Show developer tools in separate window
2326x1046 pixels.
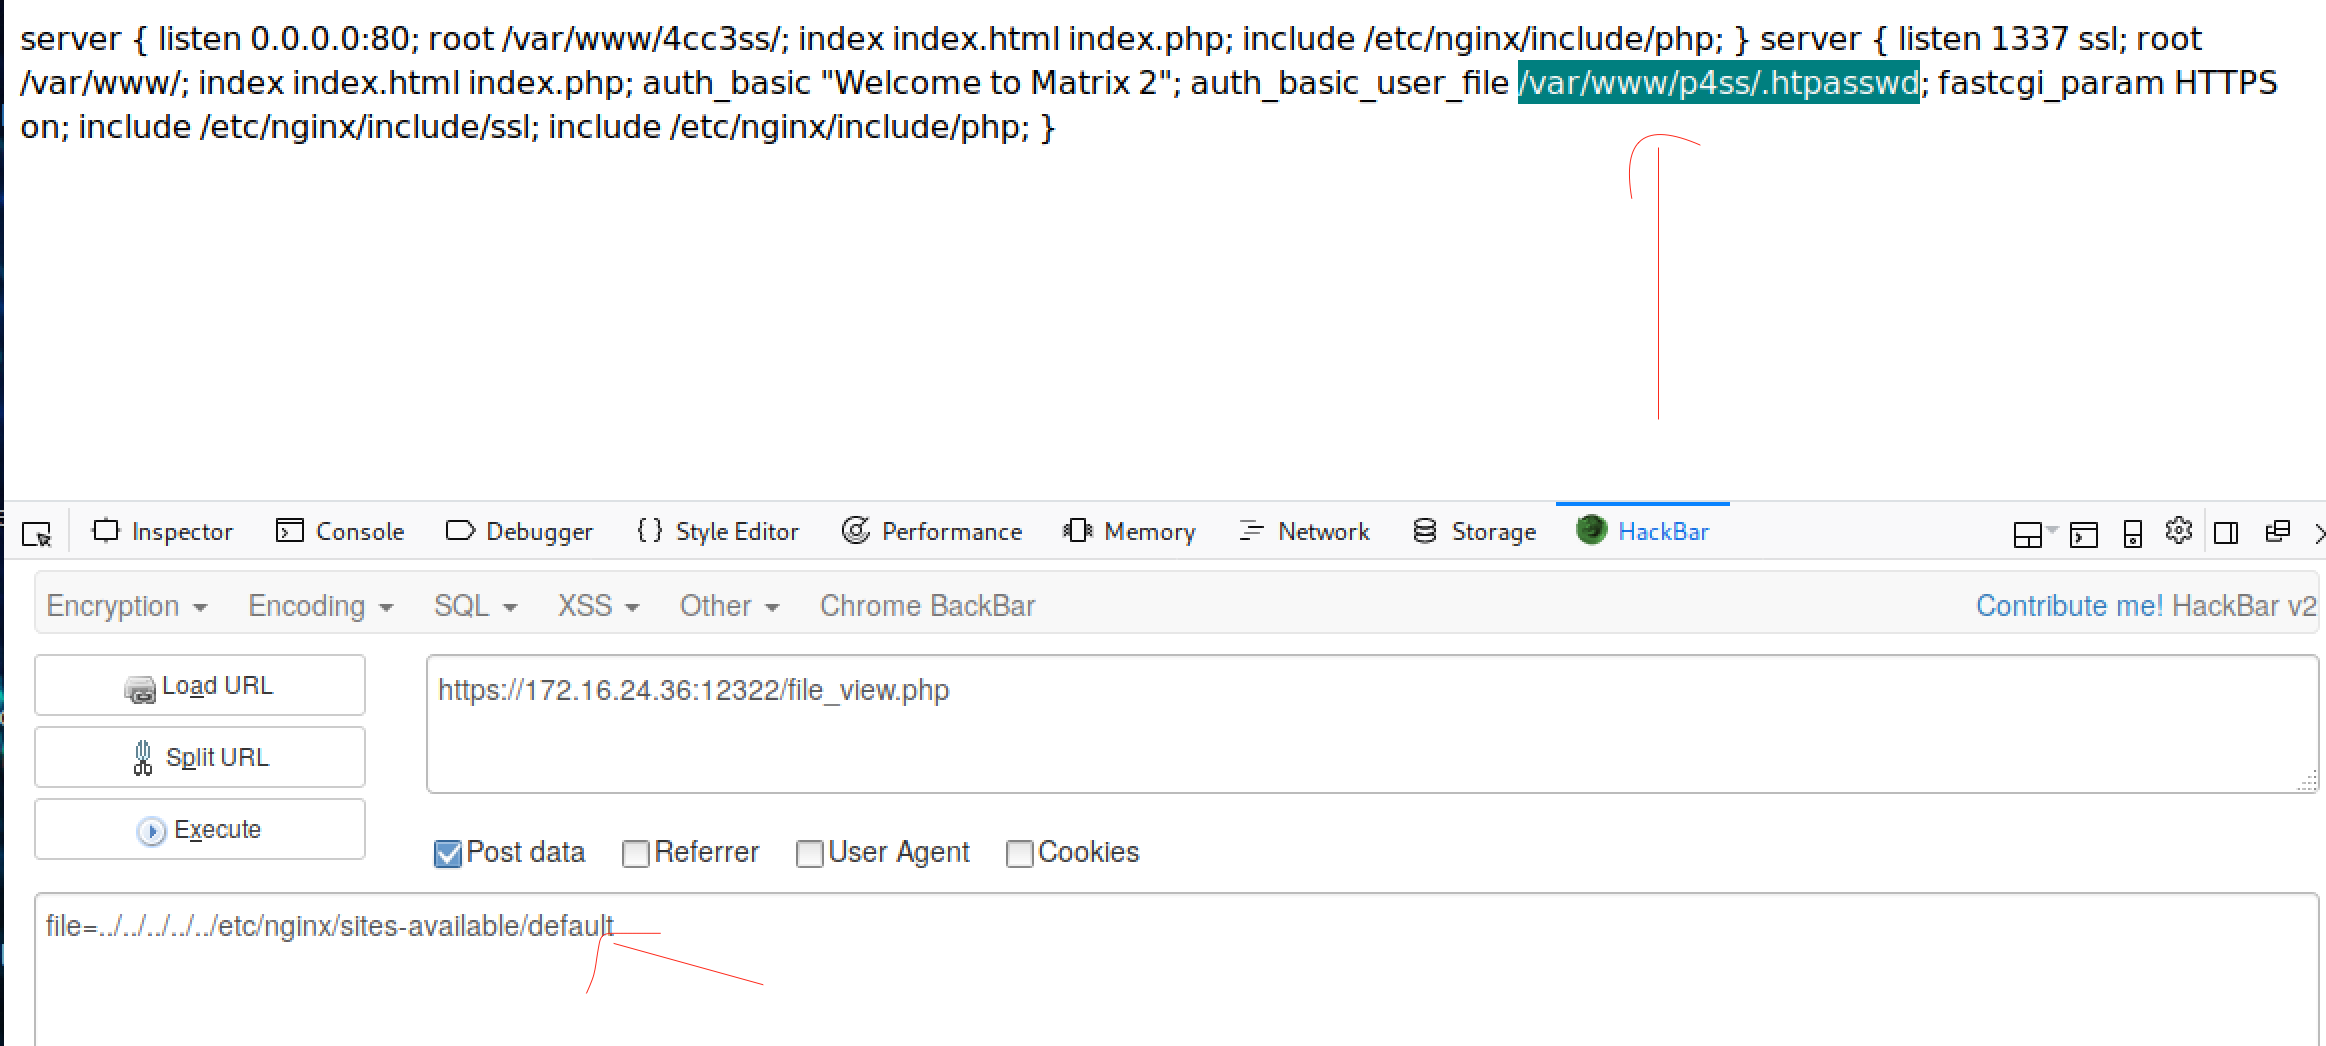point(2277,531)
